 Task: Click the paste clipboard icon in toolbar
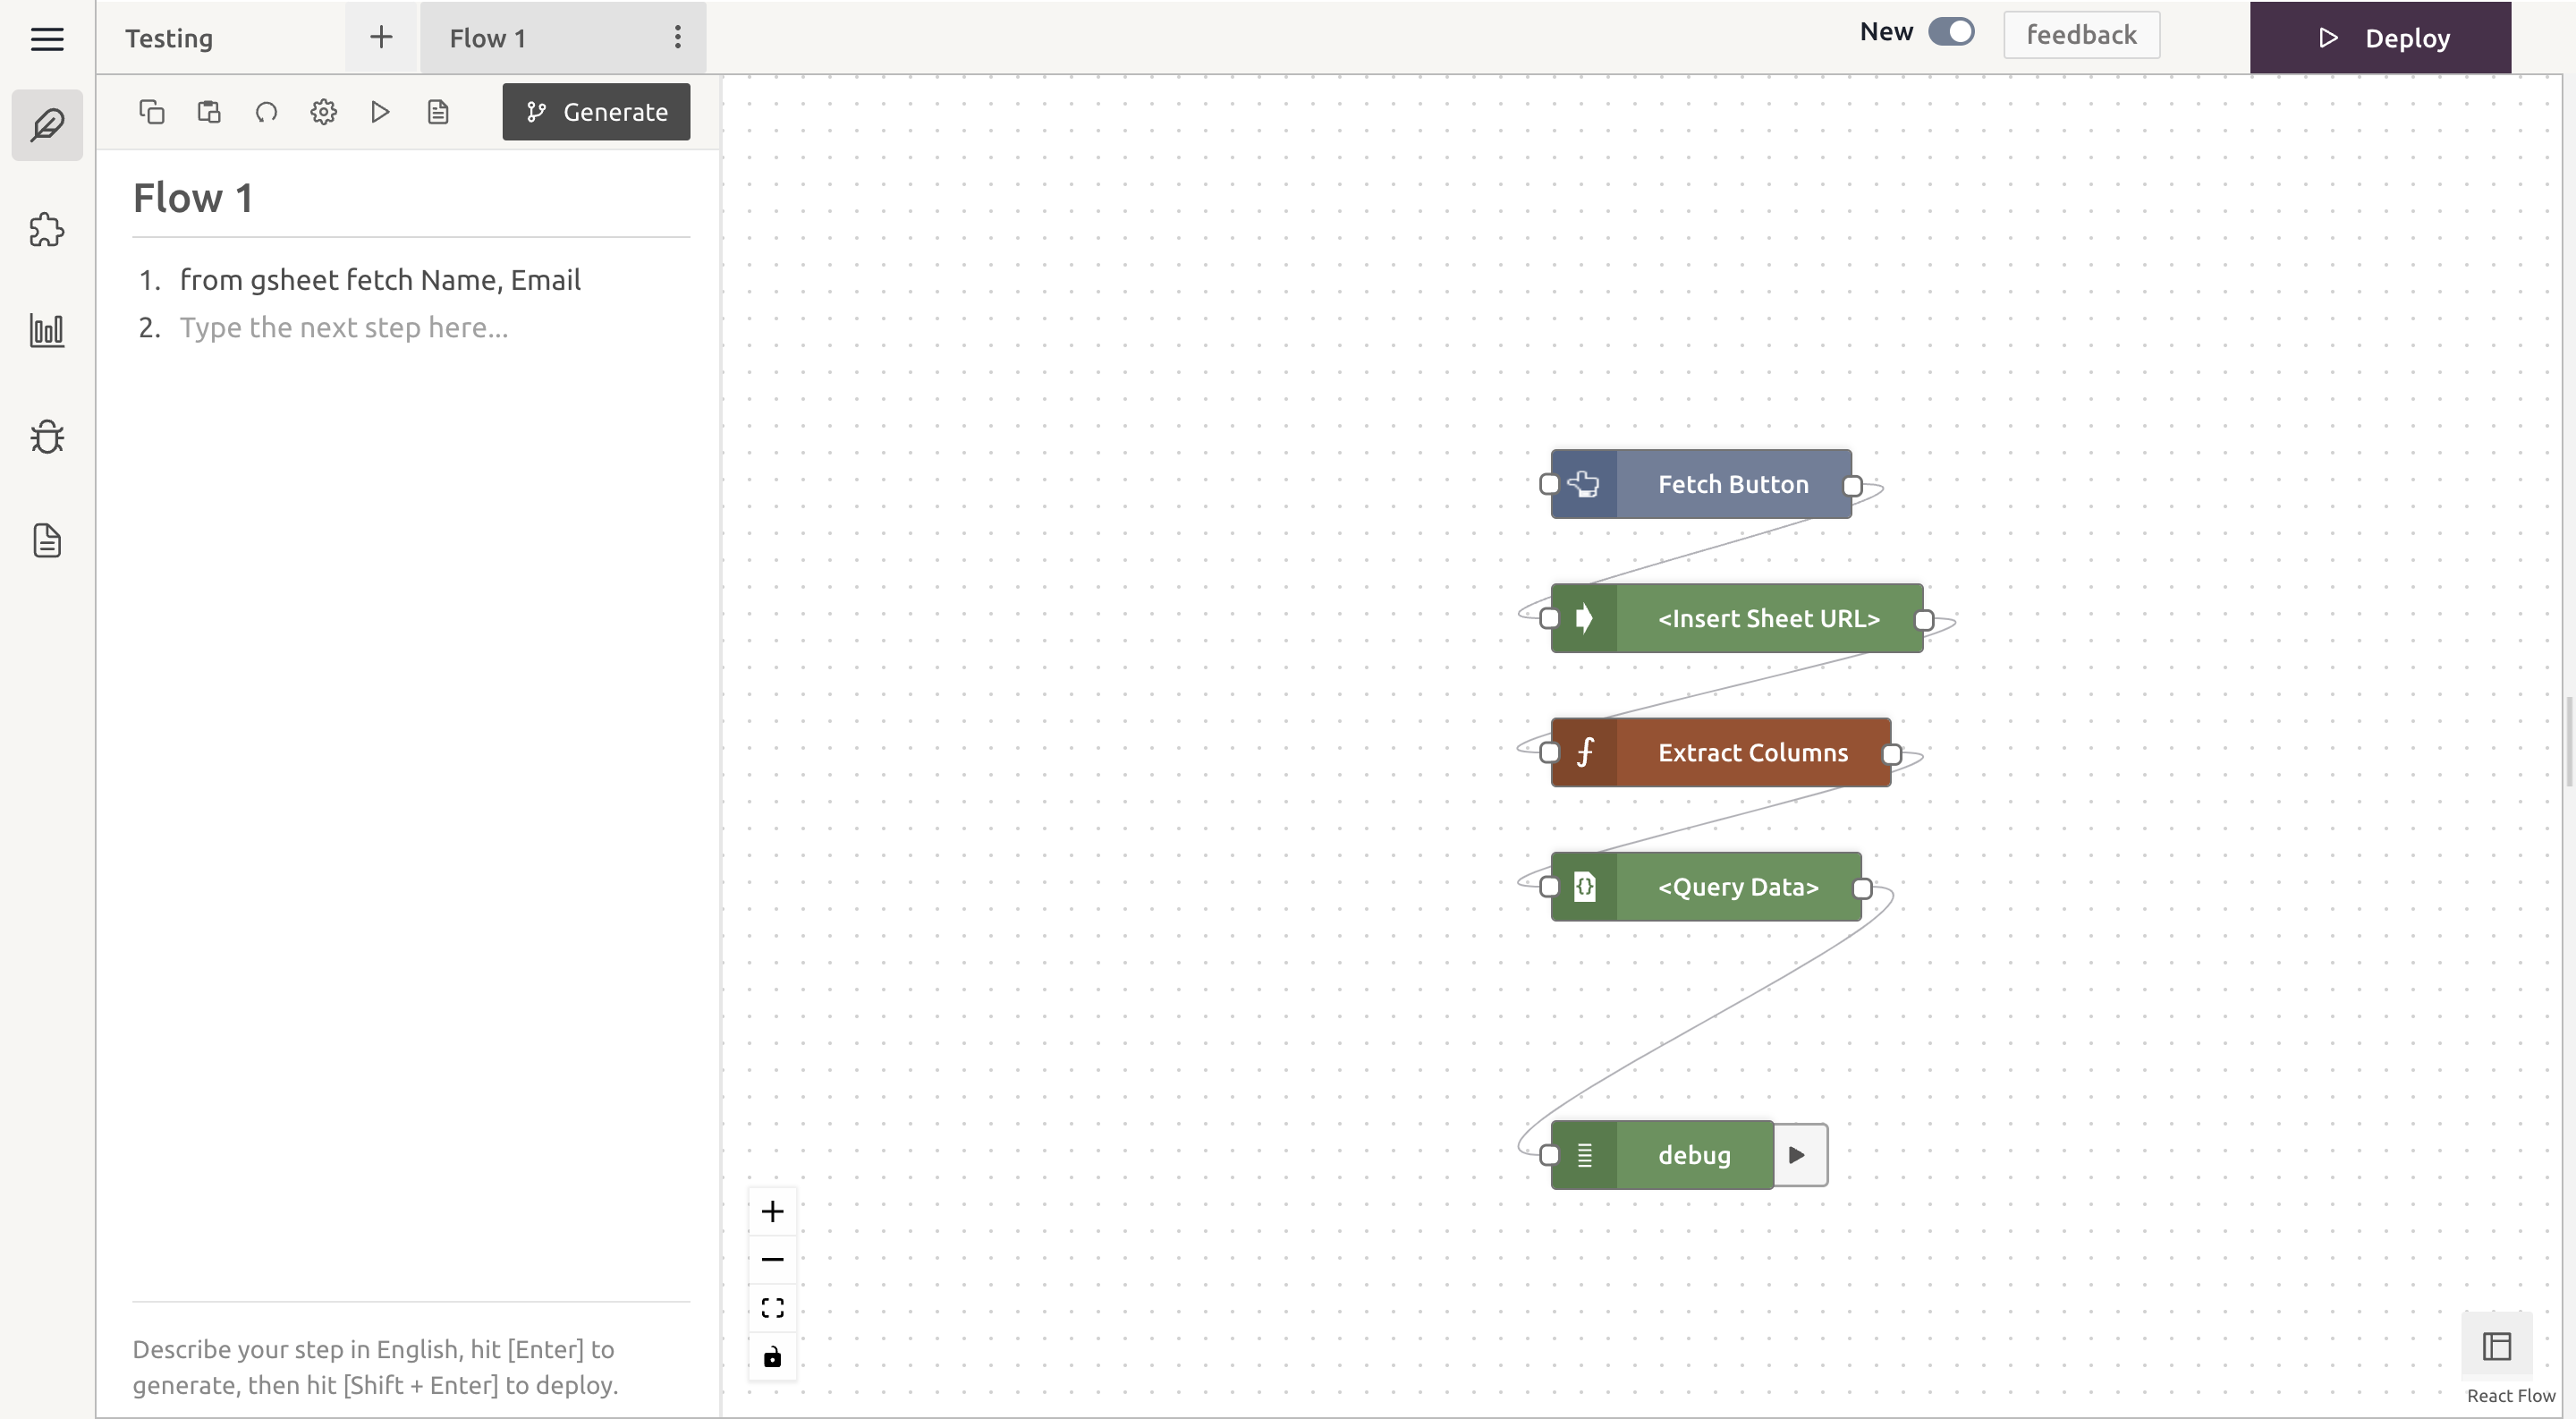pyautogui.click(x=209, y=112)
